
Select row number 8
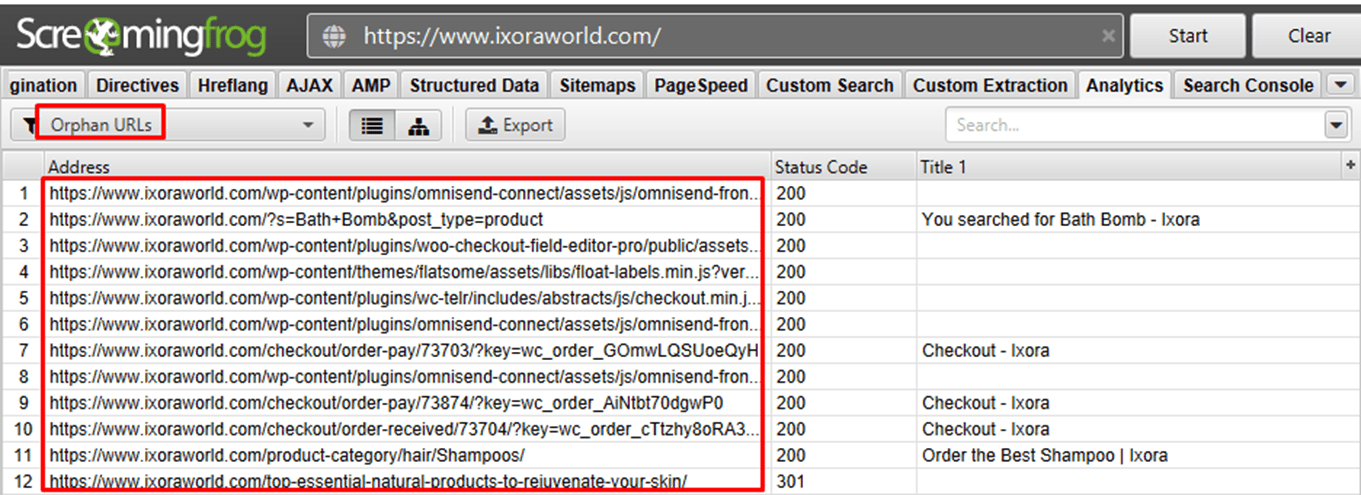pos(23,377)
